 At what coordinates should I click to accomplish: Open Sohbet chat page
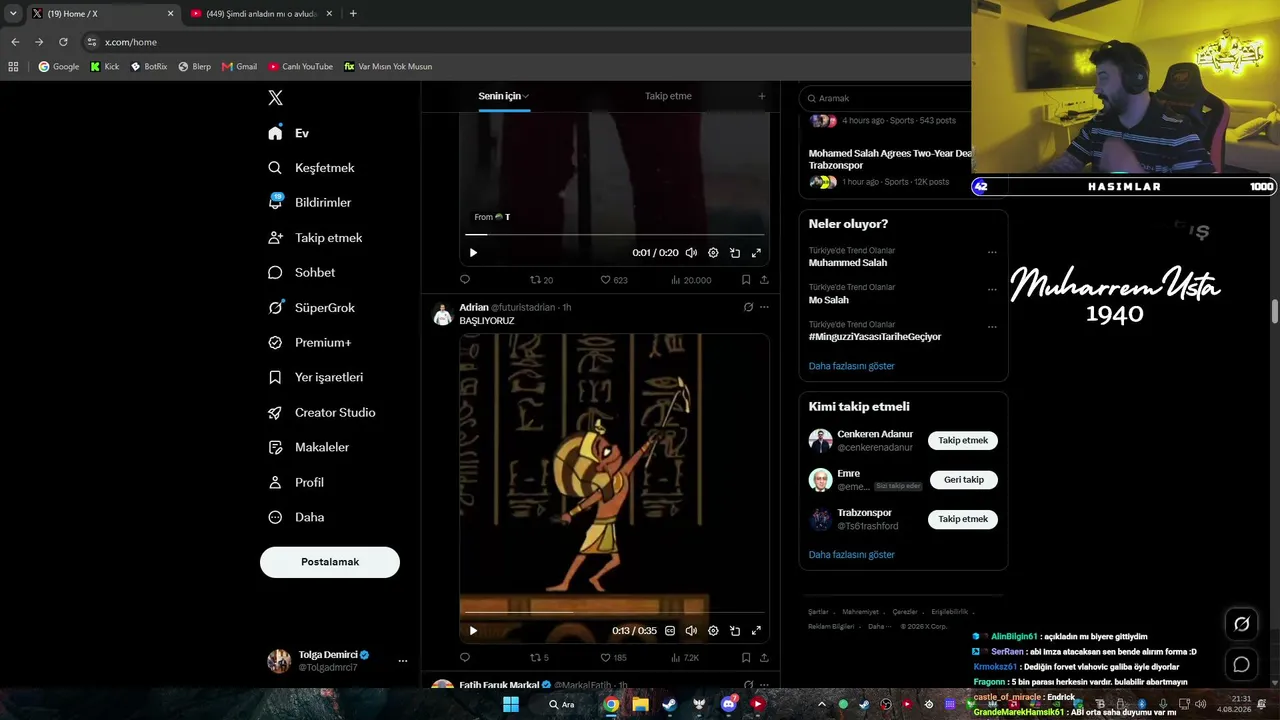click(301, 272)
